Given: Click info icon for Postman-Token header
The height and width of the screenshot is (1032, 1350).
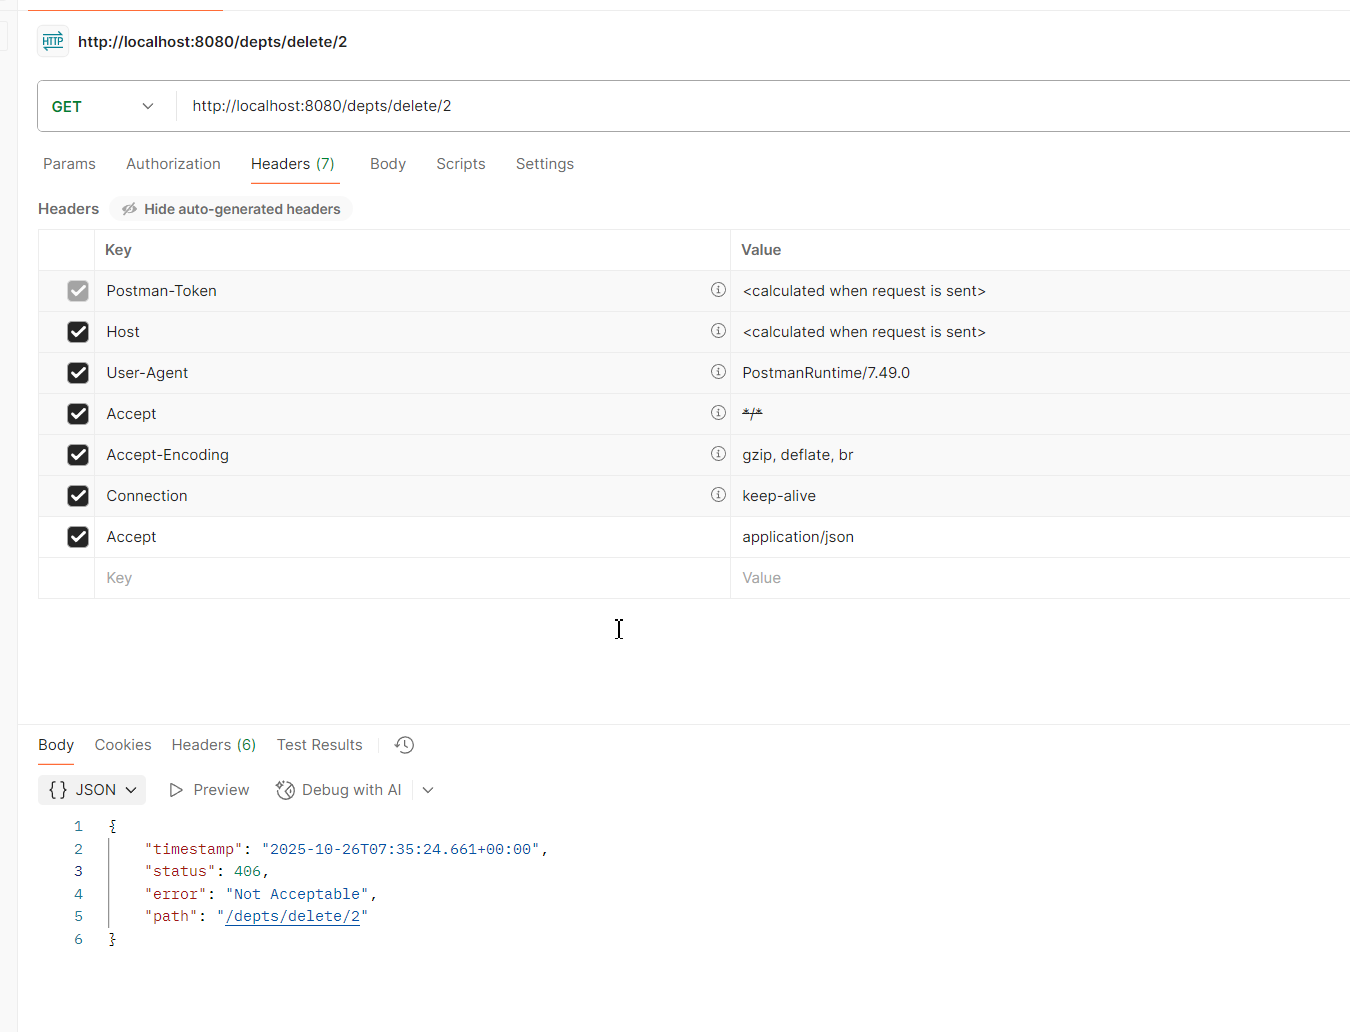Looking at the screenshot, I should tap(718, 290).
